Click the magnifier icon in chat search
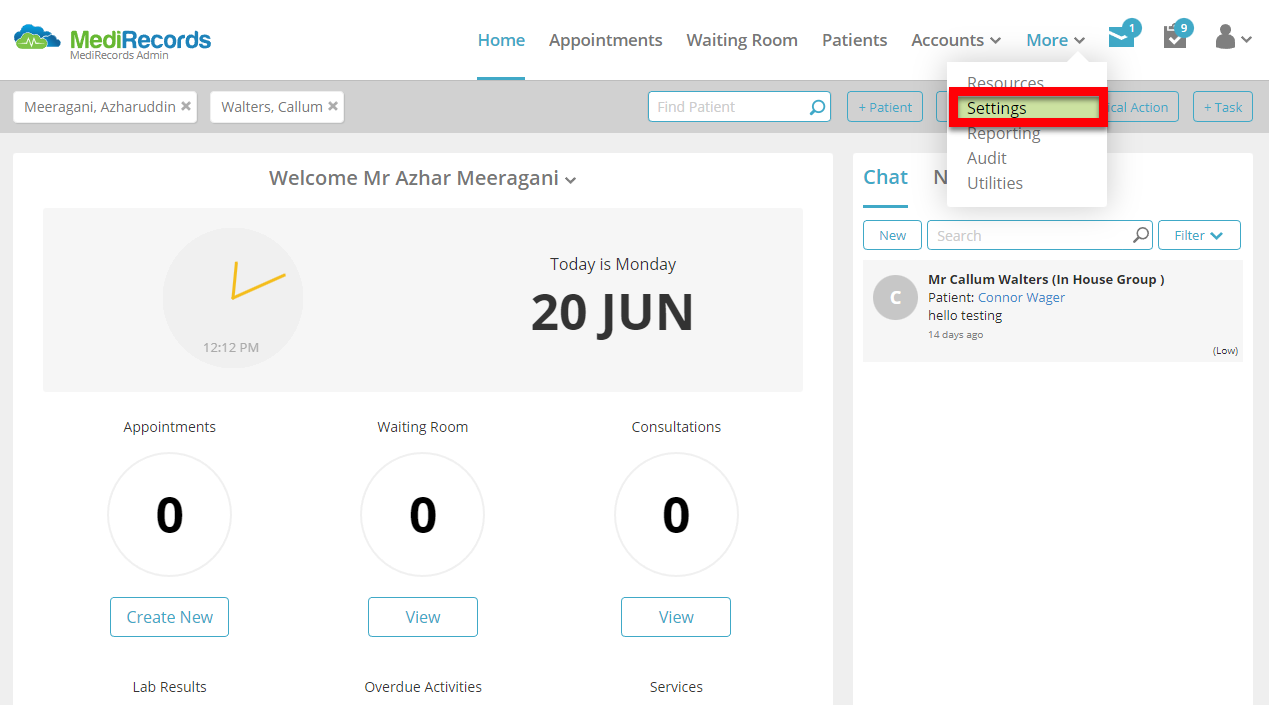 [1141, 235]
